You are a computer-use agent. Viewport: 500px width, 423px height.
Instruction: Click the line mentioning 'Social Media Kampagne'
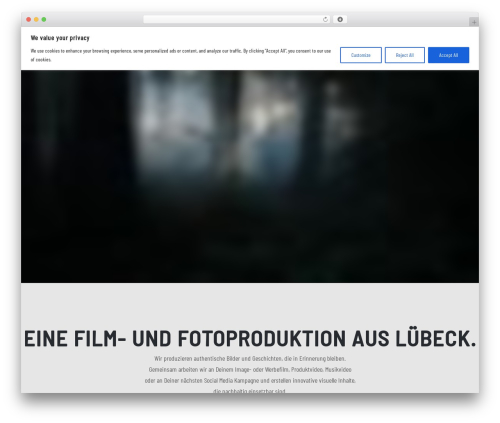click(250, 380)
